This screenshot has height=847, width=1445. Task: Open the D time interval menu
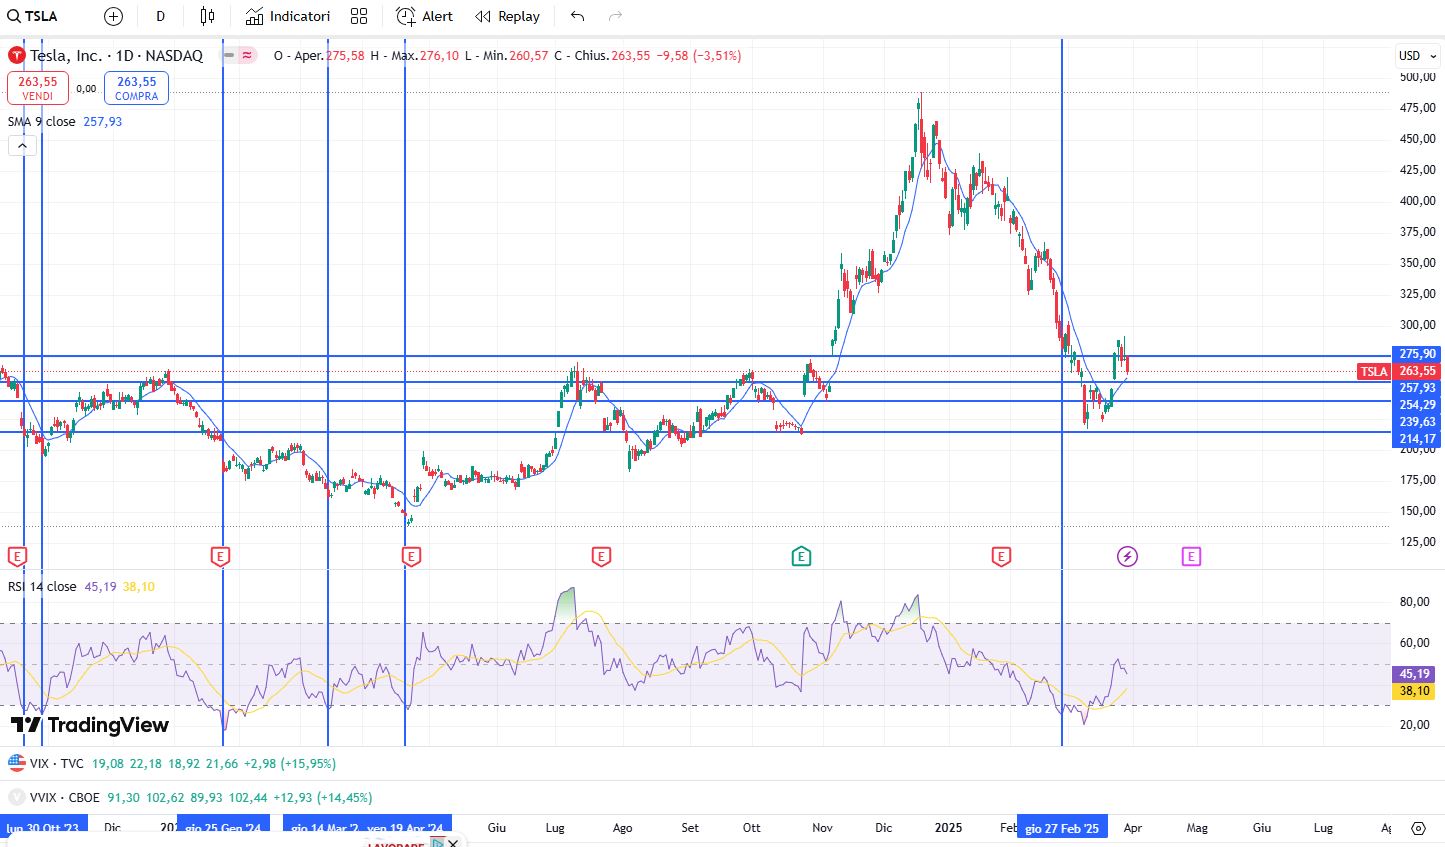[x=160, y=16]
